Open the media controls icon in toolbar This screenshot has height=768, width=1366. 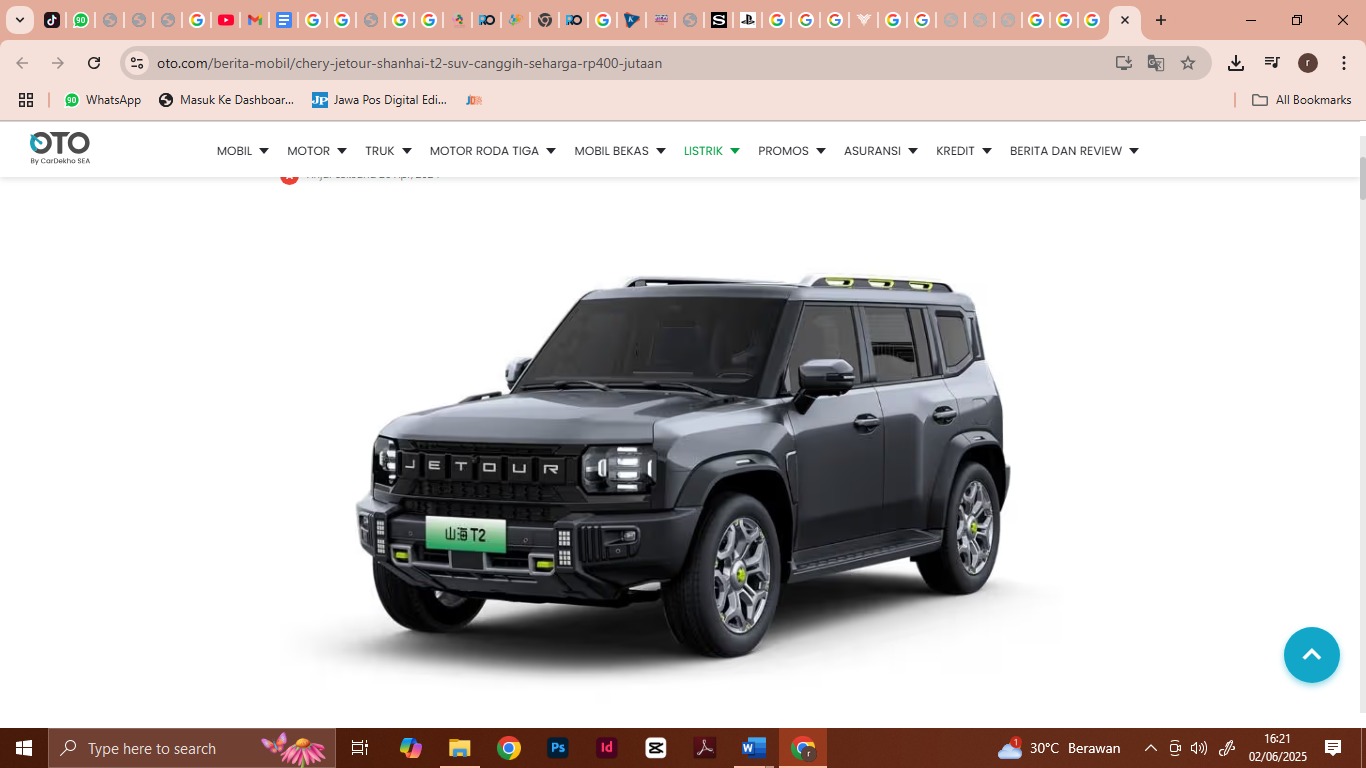1272,63
